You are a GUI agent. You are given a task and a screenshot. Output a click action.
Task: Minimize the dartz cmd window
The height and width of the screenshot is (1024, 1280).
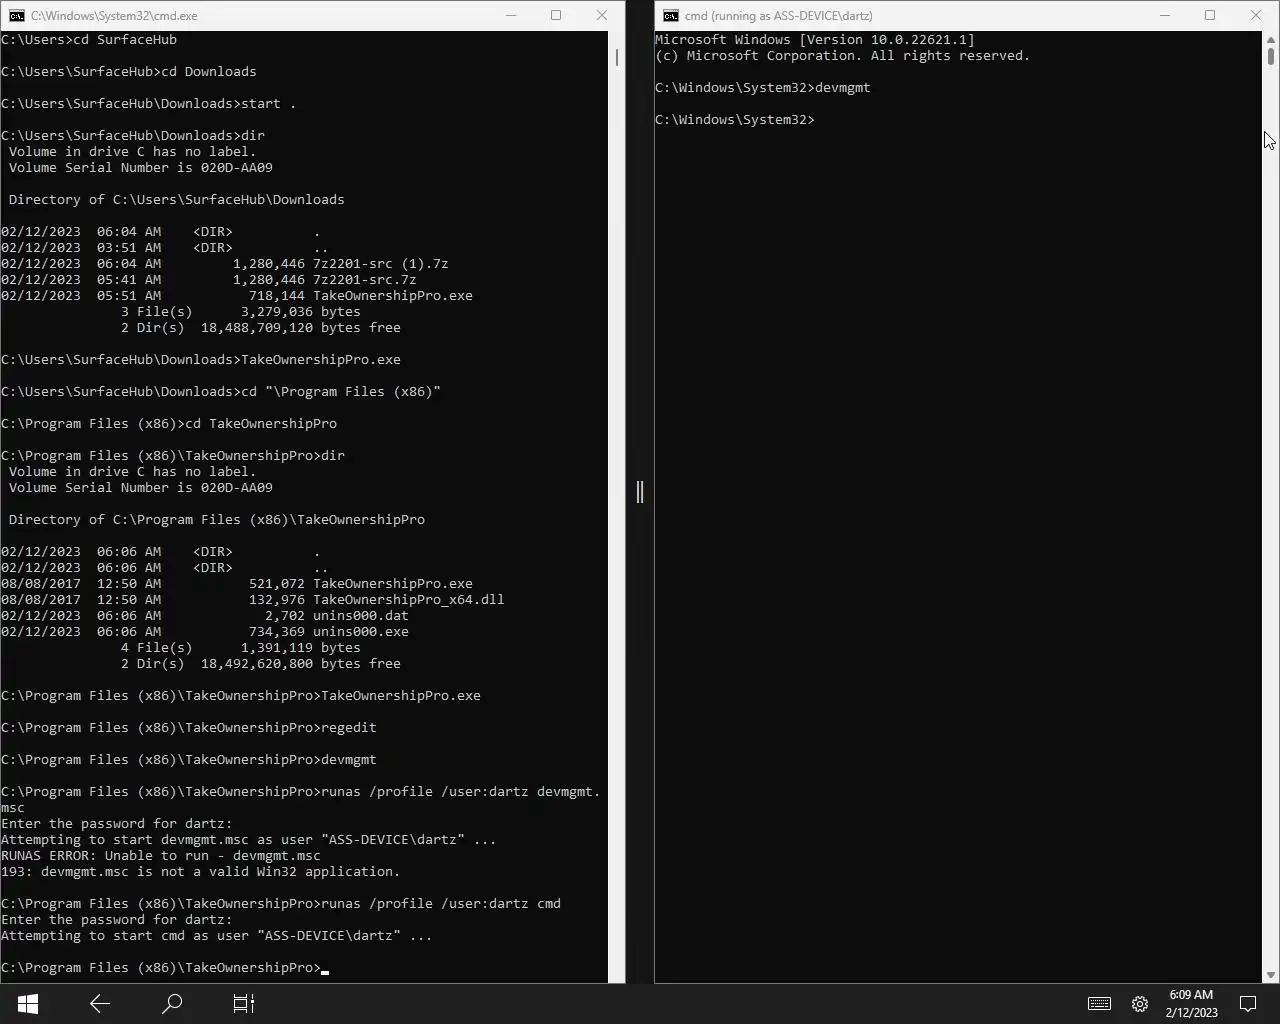(1165, 15)
